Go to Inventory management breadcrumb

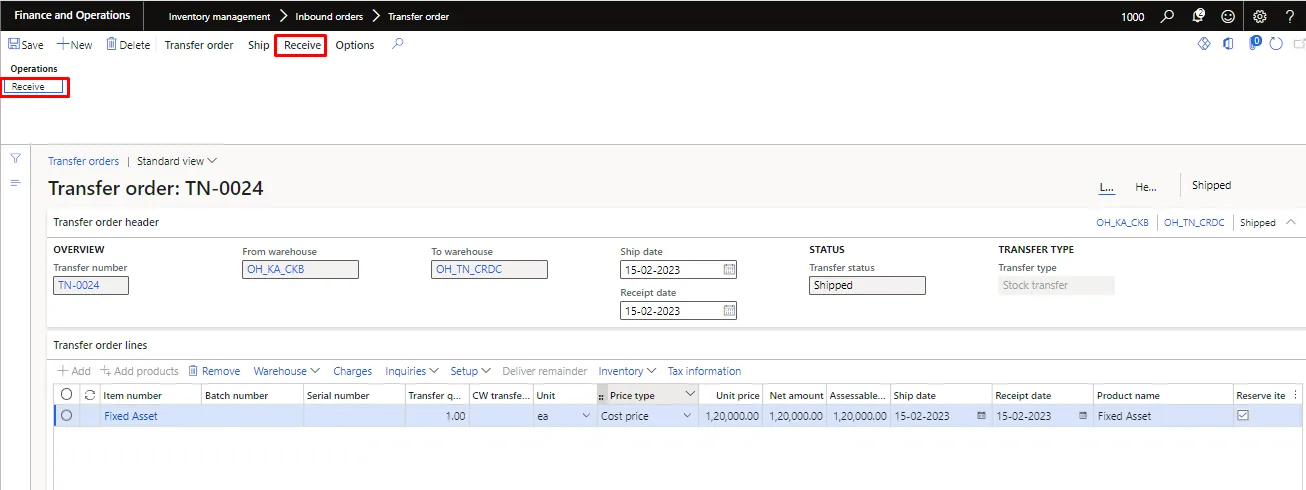(x=219, y=17)
